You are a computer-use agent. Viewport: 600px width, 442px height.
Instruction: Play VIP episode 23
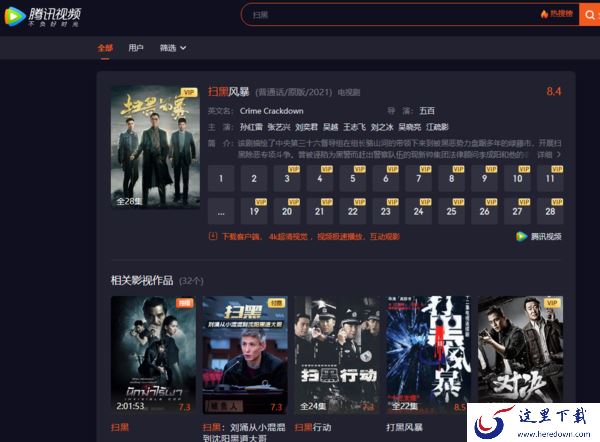(386, 211)
